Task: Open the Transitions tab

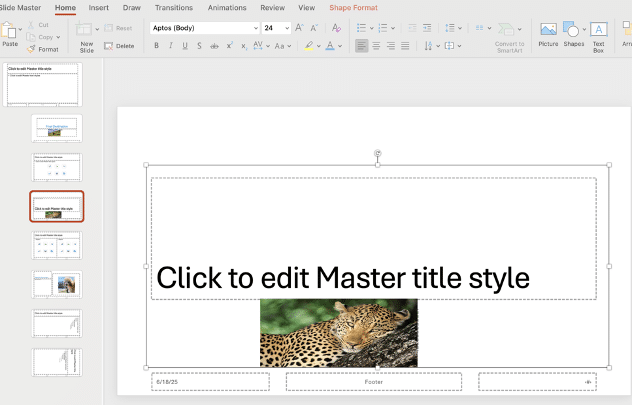Action: [x=174, y=7]
